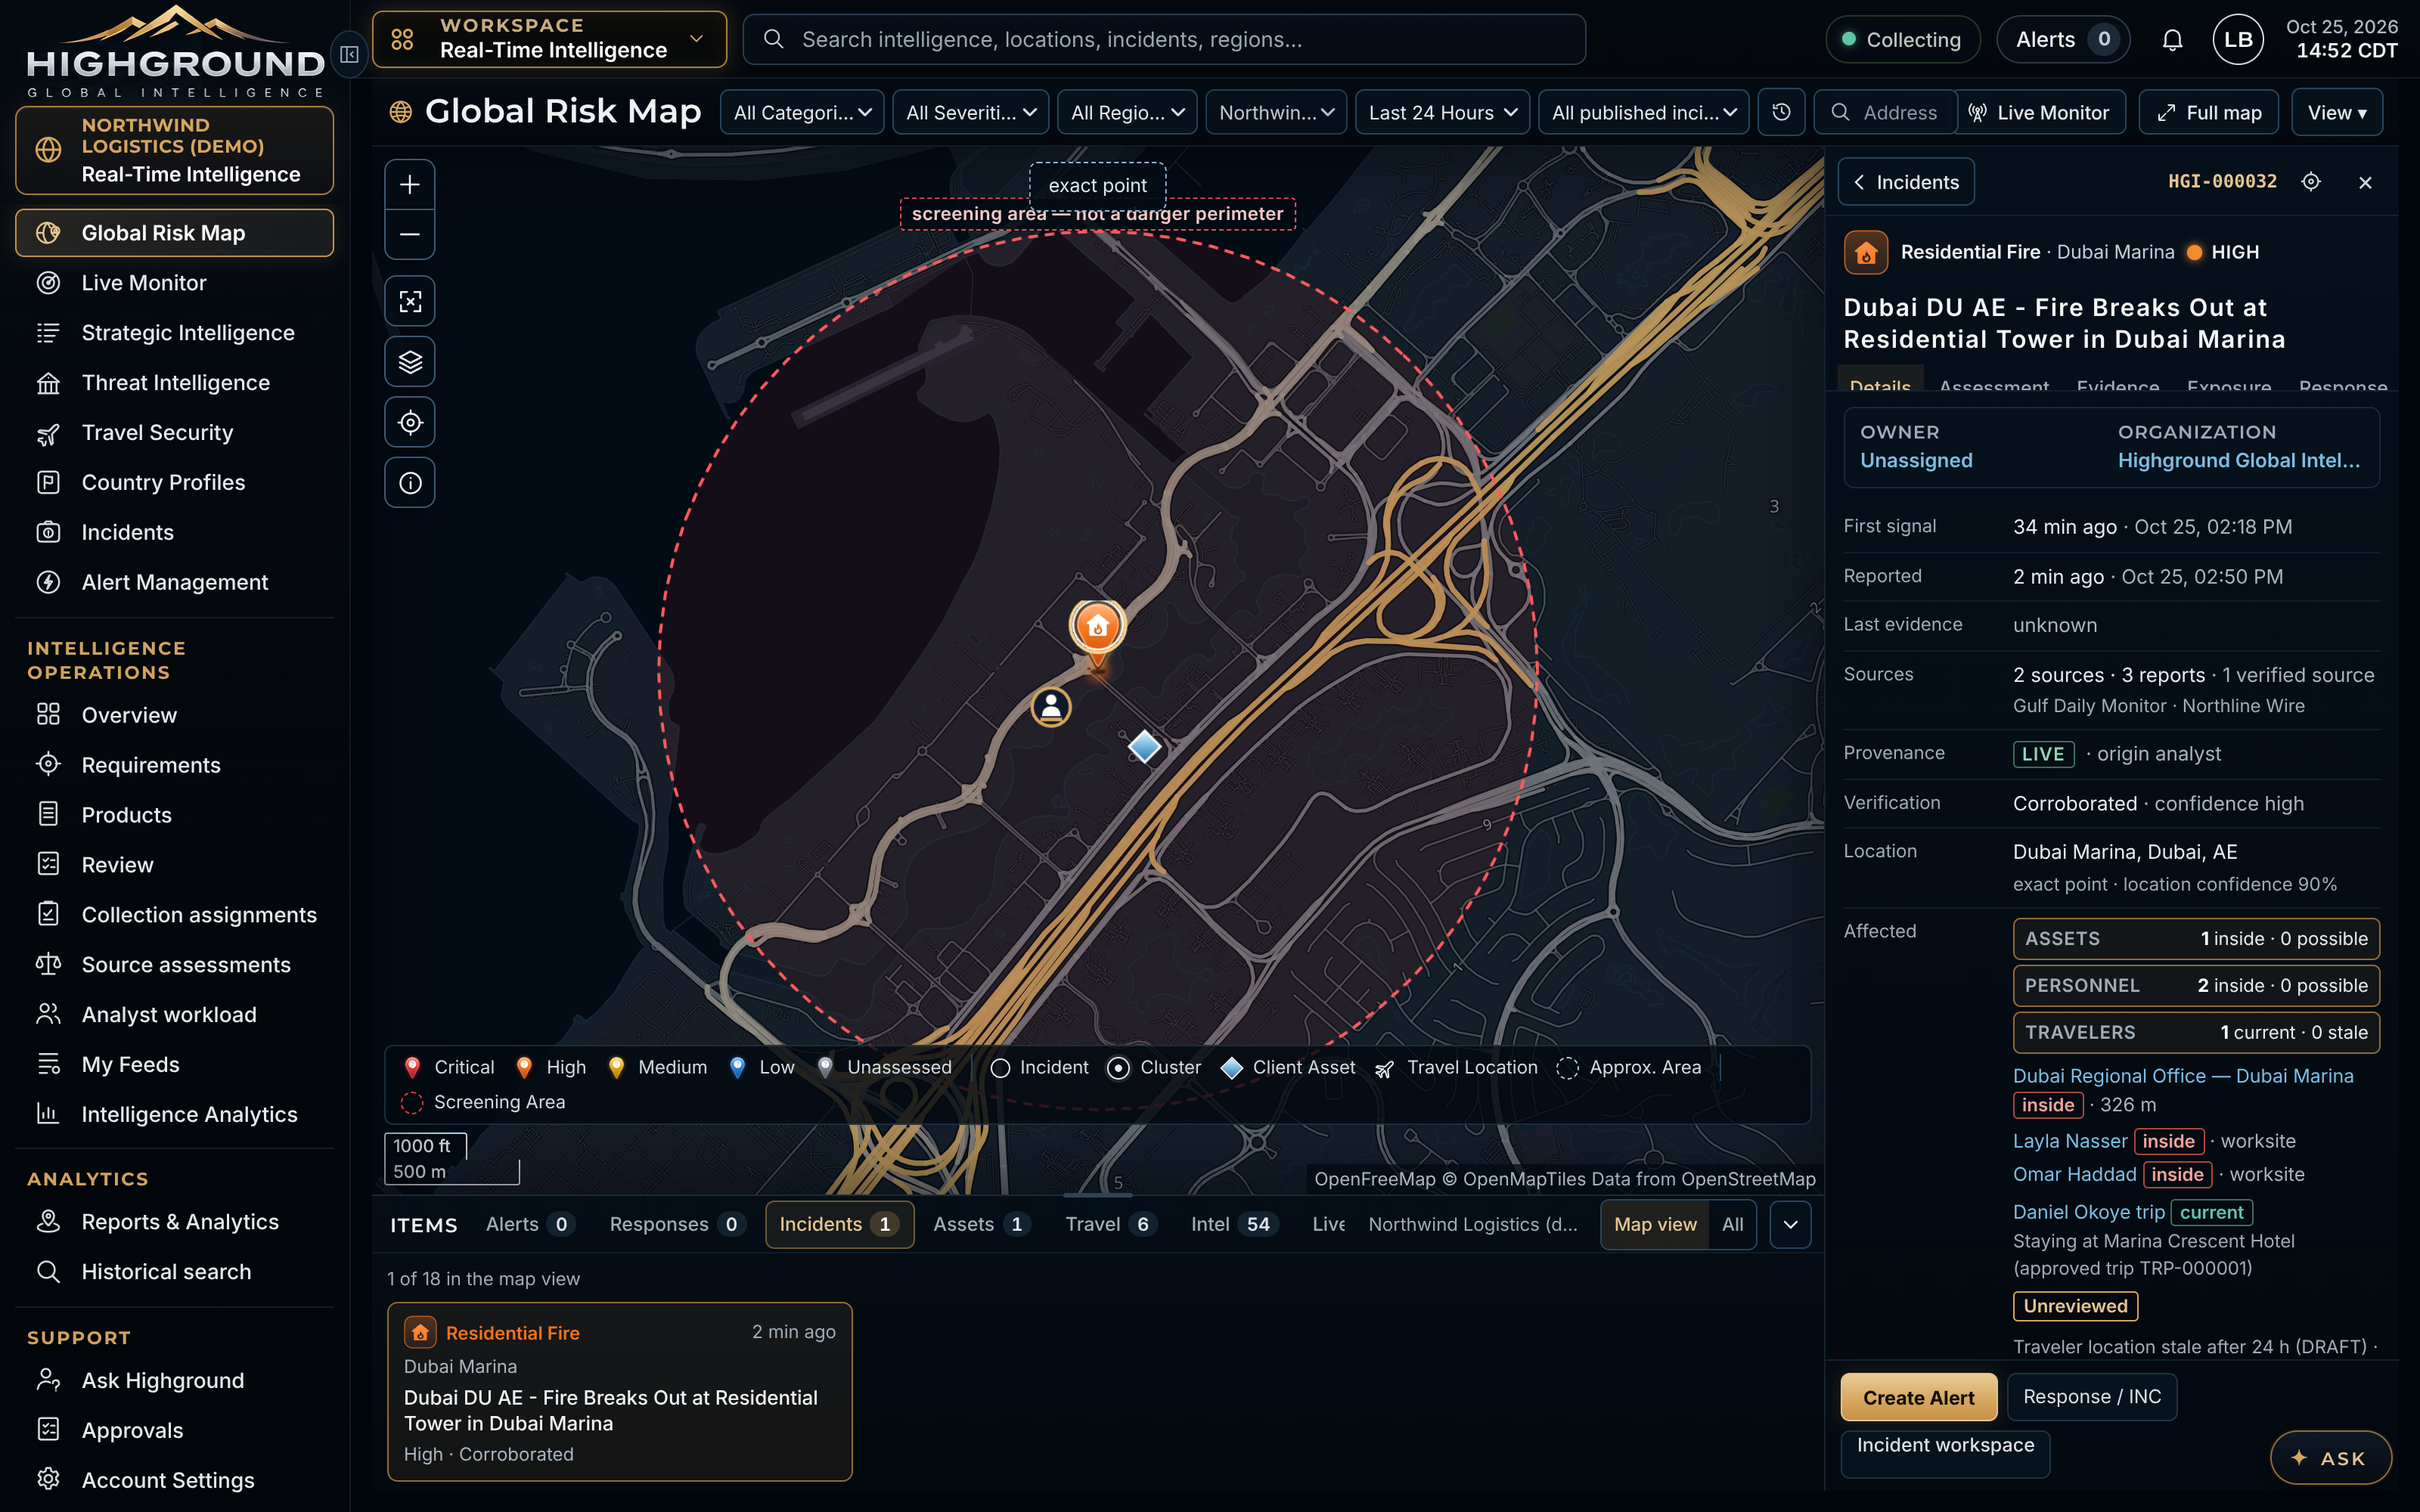
Task: Zoom out on the map
Action: [x=410, y=234]
